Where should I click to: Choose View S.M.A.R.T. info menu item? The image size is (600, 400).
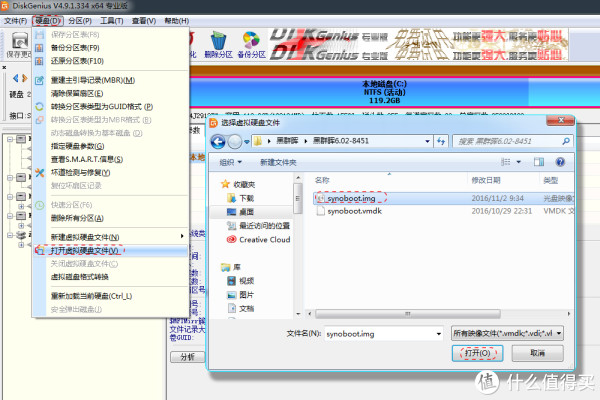click(x=111, y=159)
